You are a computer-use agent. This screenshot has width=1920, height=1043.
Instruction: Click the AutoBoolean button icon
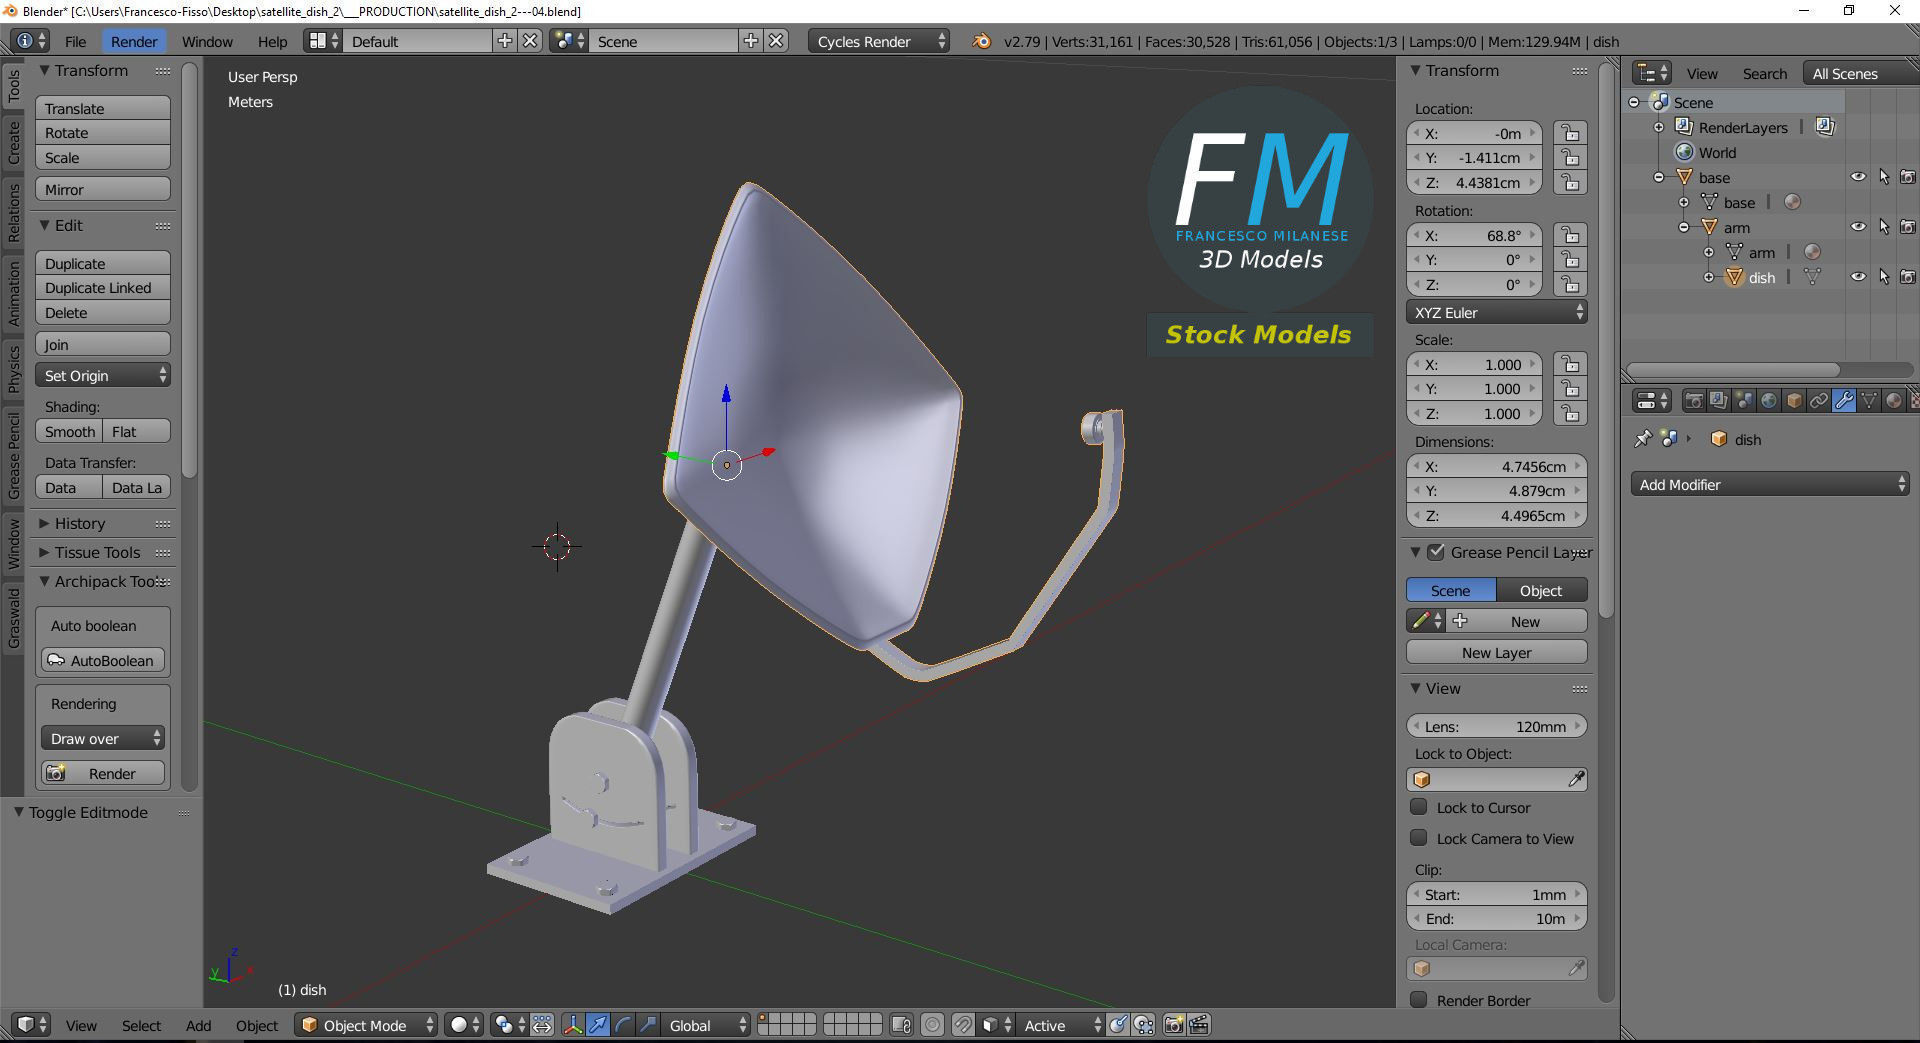57,660
